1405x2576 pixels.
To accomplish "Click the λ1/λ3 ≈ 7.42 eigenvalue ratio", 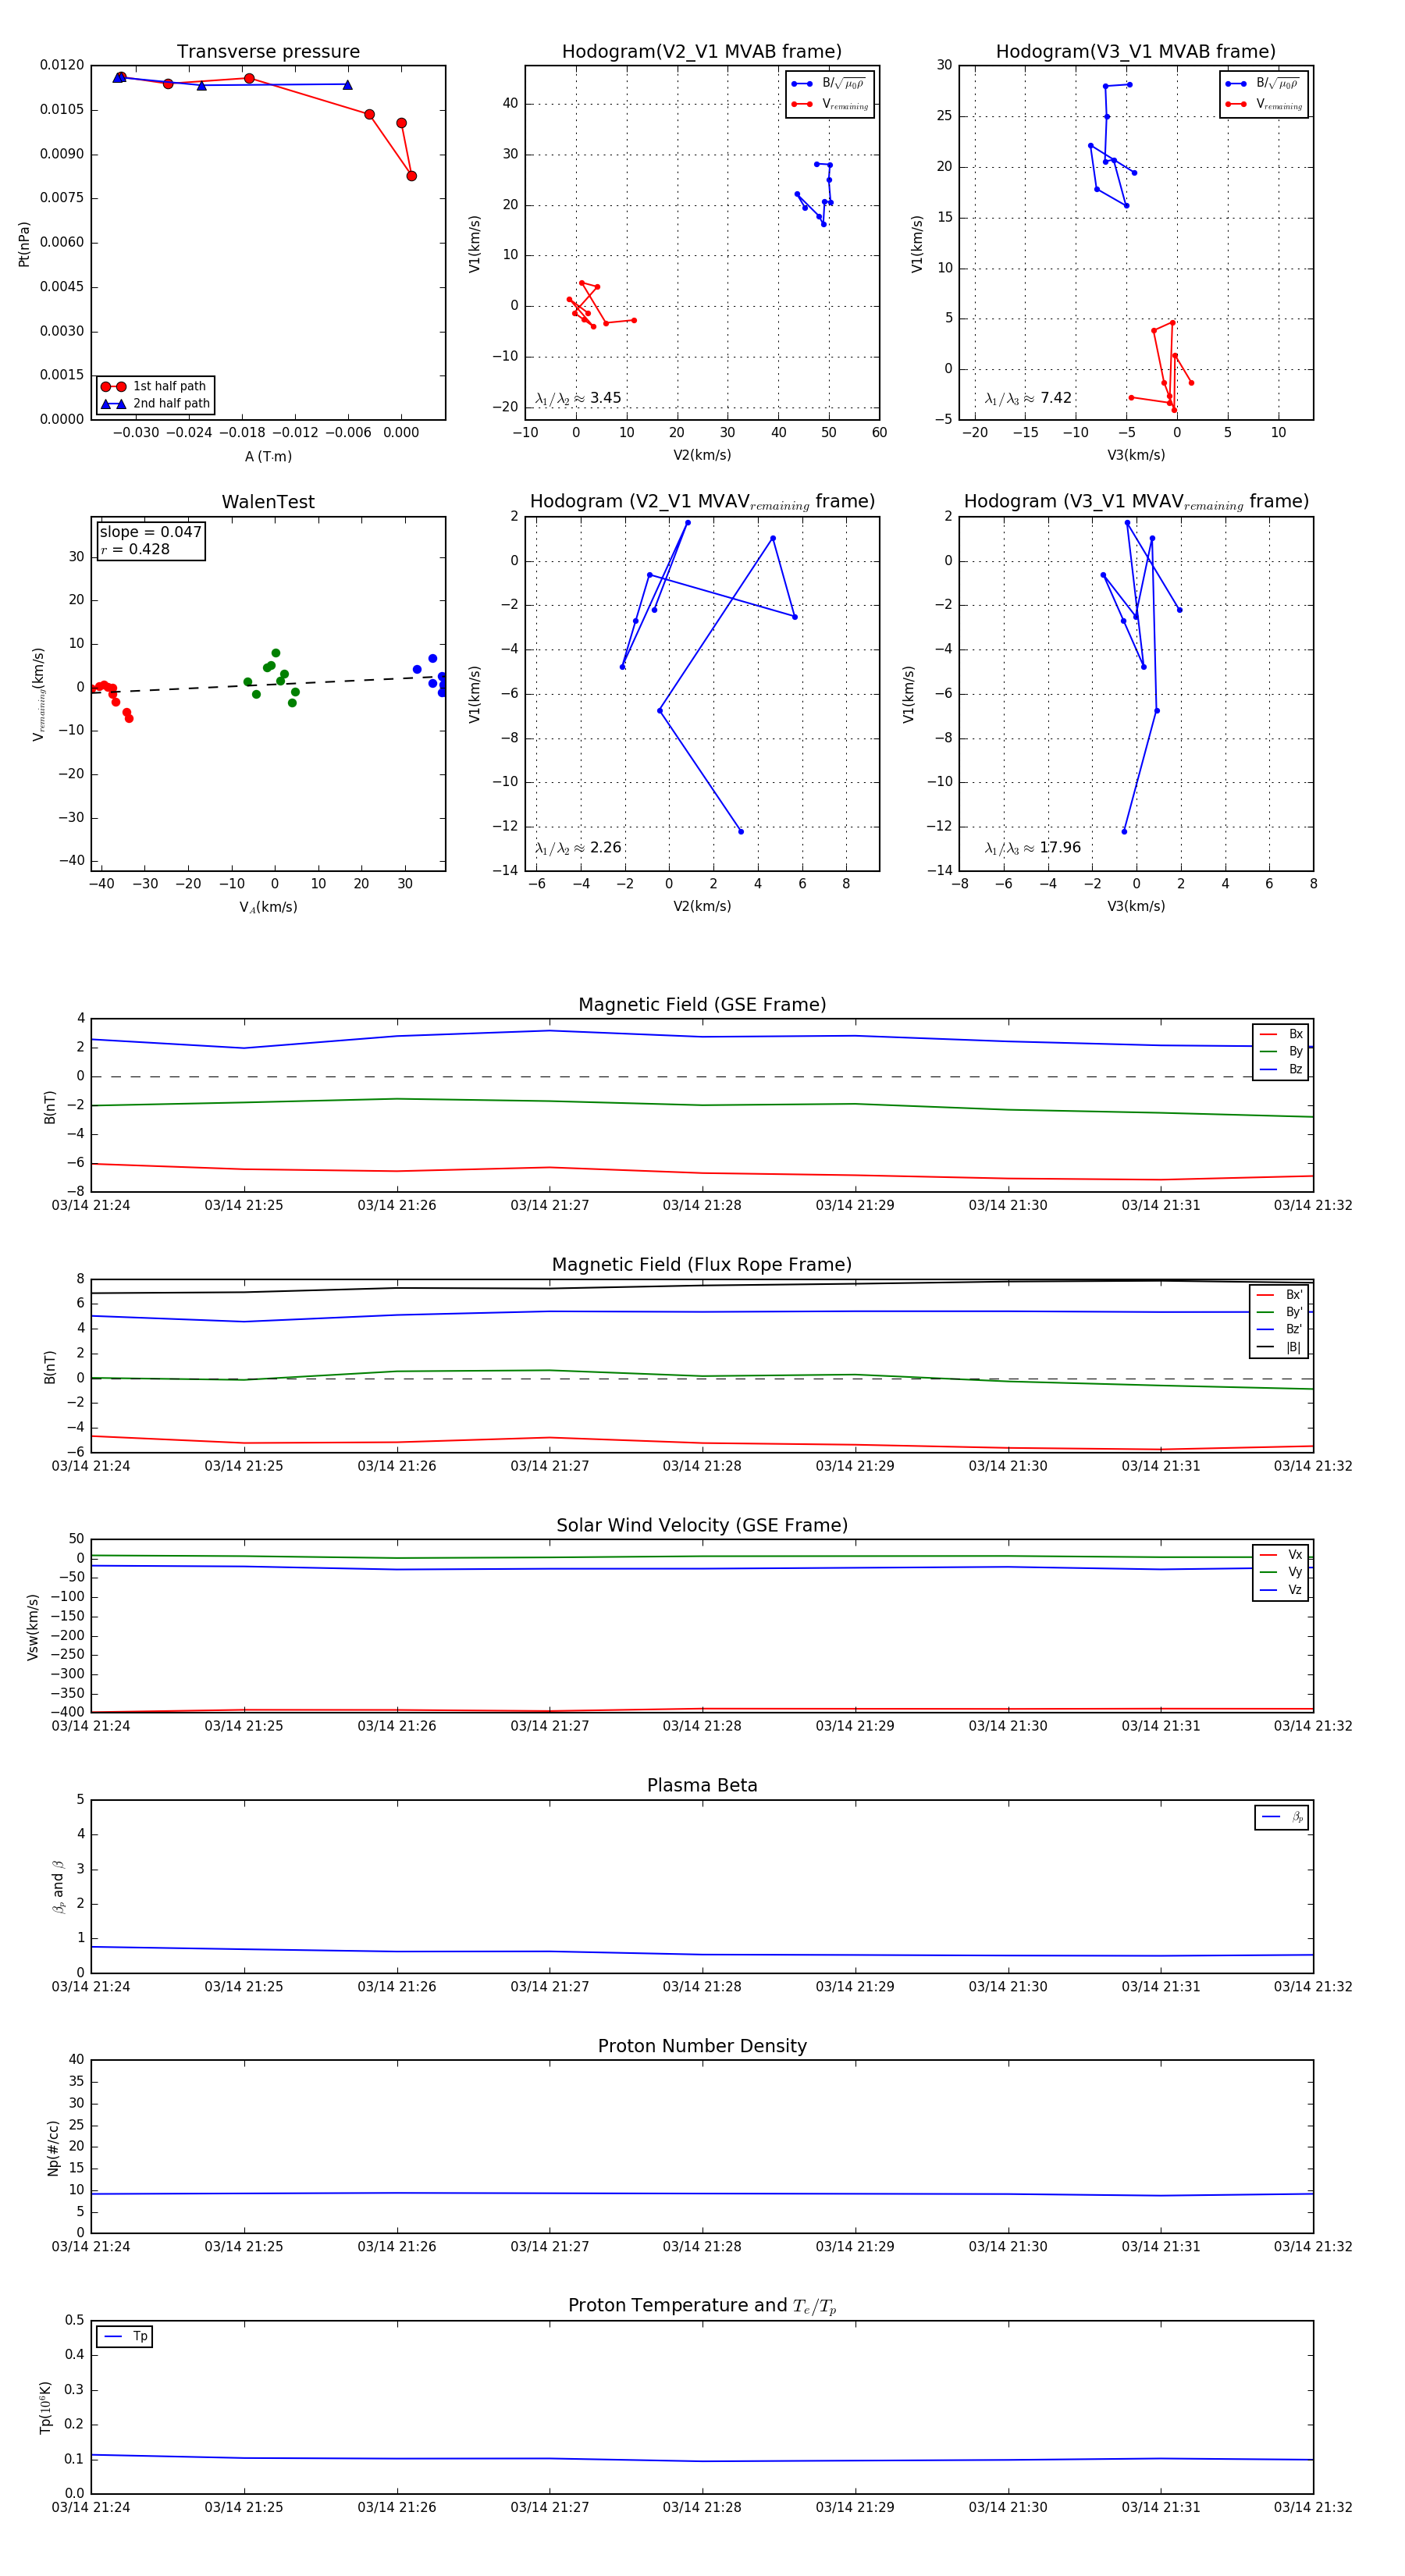I will tap(1028, 398).
